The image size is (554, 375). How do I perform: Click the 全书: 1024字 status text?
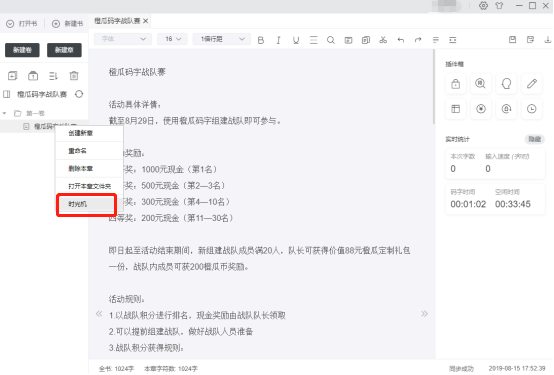pos(116,369)
